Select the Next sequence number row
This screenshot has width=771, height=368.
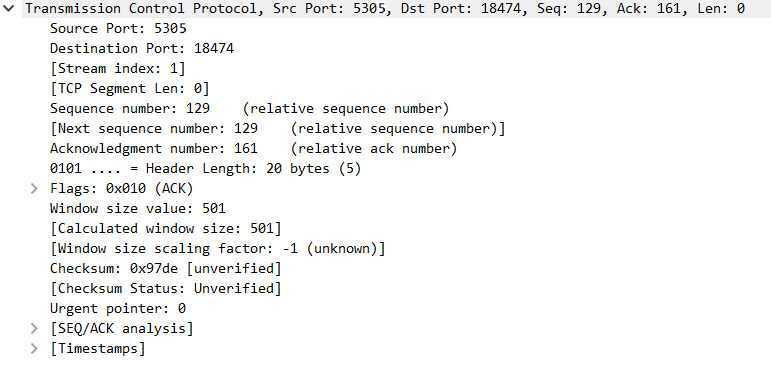[x=277, y=128]
